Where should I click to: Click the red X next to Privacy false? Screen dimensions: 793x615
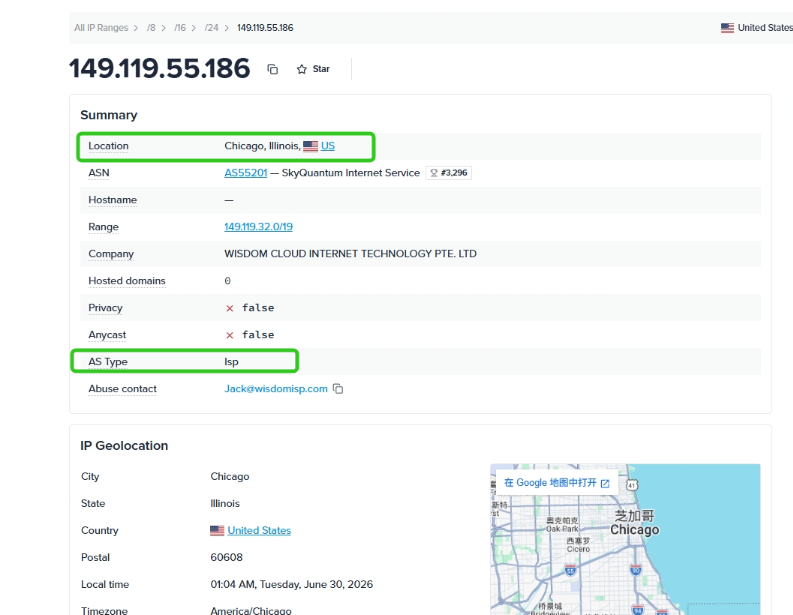(230, 308)
